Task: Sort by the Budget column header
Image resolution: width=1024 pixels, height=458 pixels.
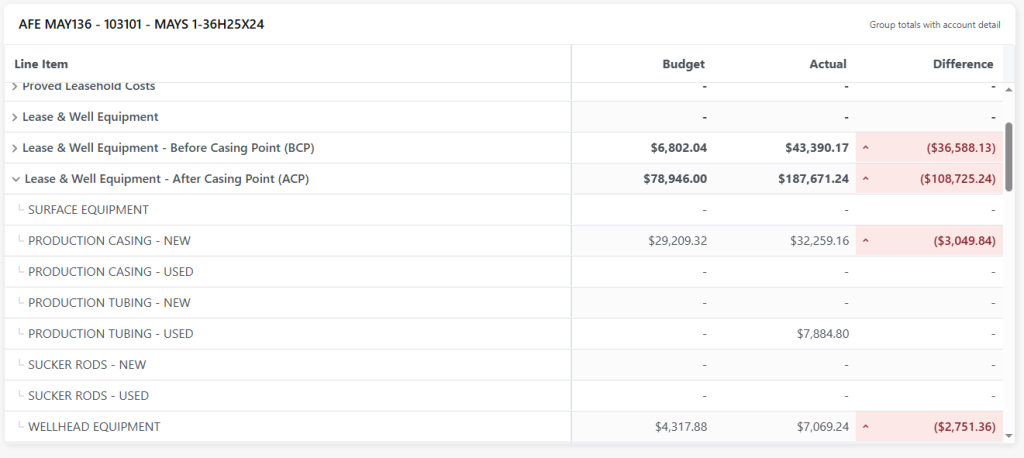Action: tap(683, 64)
